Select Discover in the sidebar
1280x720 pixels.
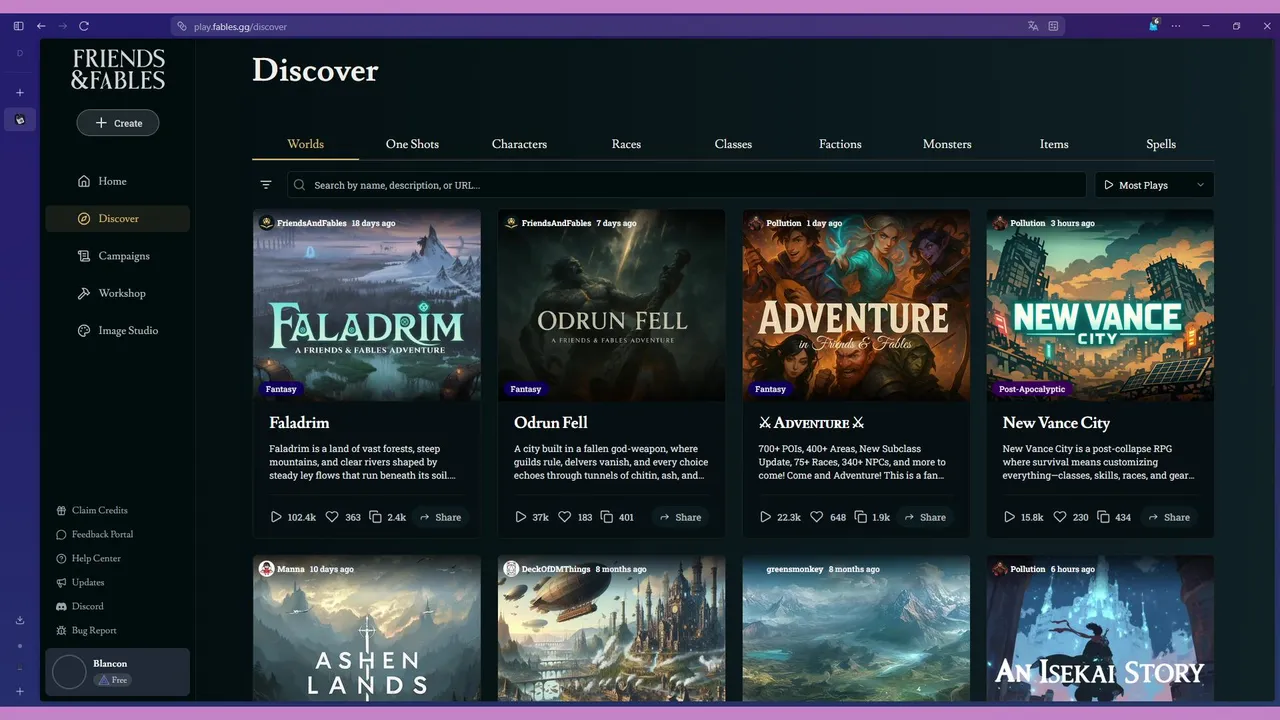117,218
